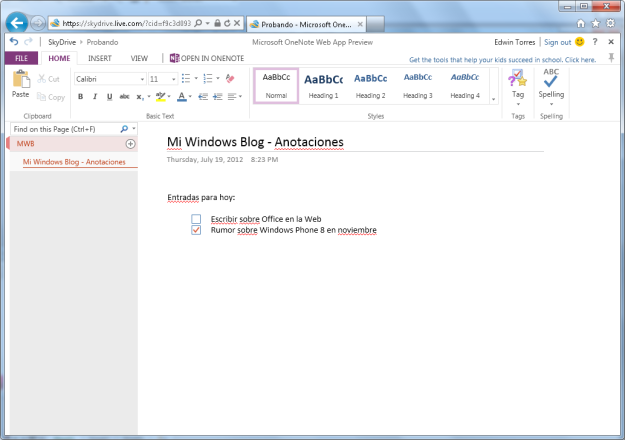Toggle Strikethrough formatting
Viewport: 625px width, 440px height.
click(x=124, y=96)
